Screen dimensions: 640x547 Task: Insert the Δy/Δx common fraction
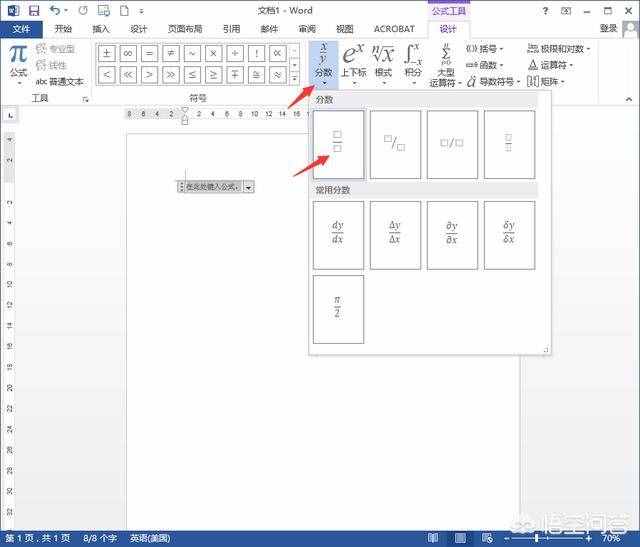(x=395, y=235)
